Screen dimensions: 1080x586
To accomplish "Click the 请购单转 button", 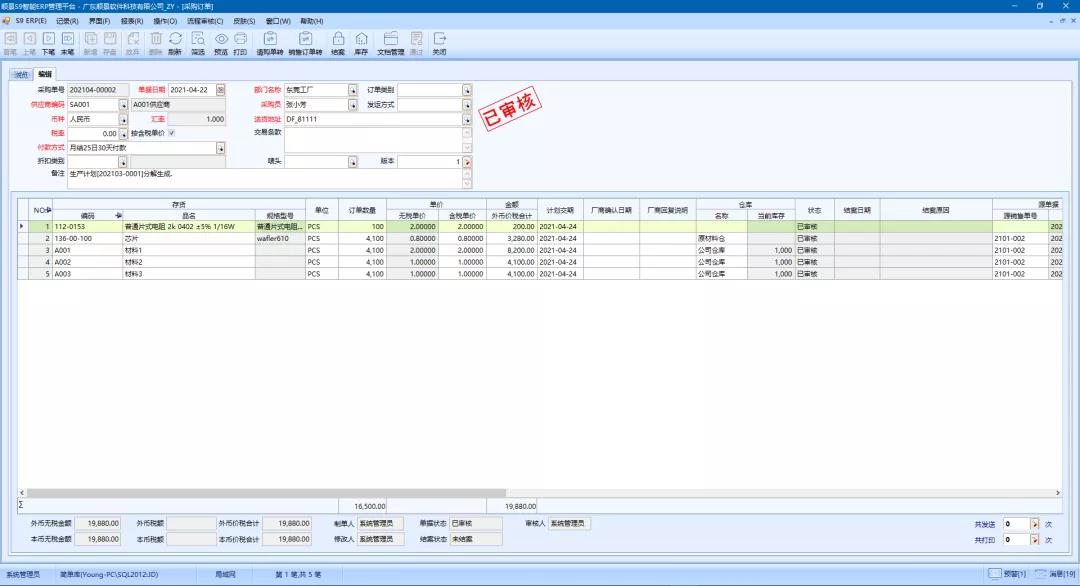I will pyautogui.click(x=269, y=42).
